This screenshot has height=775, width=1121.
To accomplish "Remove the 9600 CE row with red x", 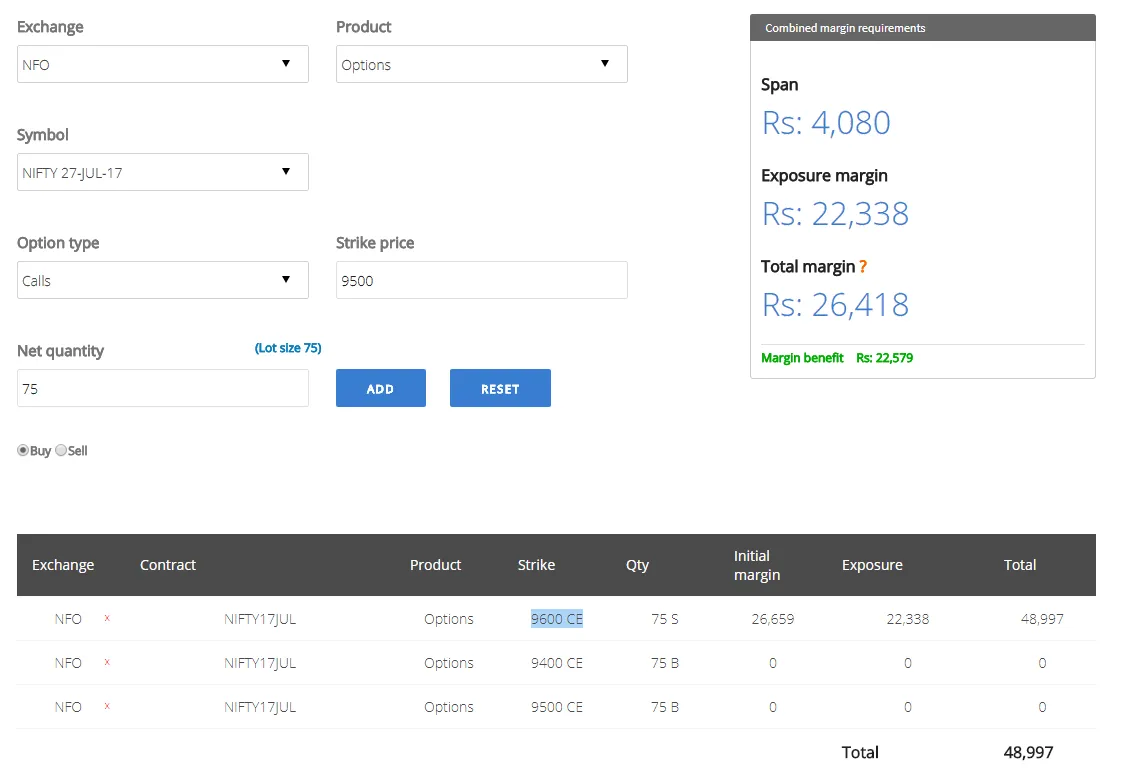I will coord(107,619).
